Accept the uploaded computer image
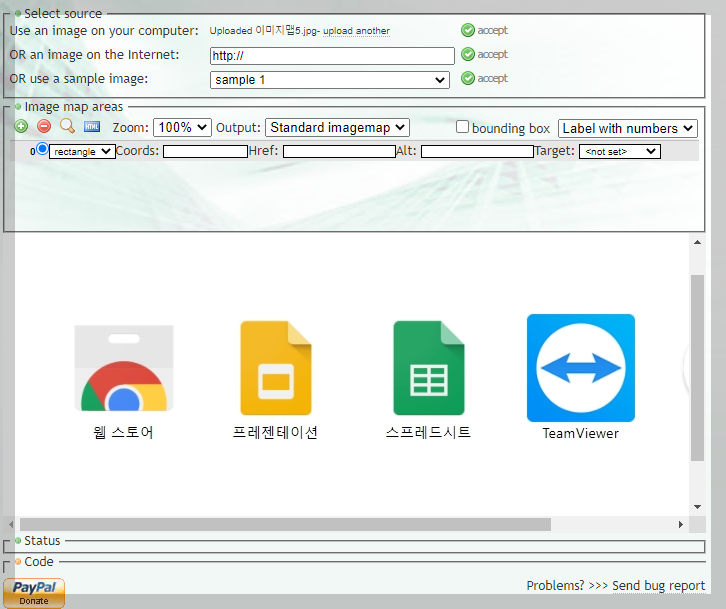Image resolution: width=726 pixels, height=609 pixels. click(484, 30)
